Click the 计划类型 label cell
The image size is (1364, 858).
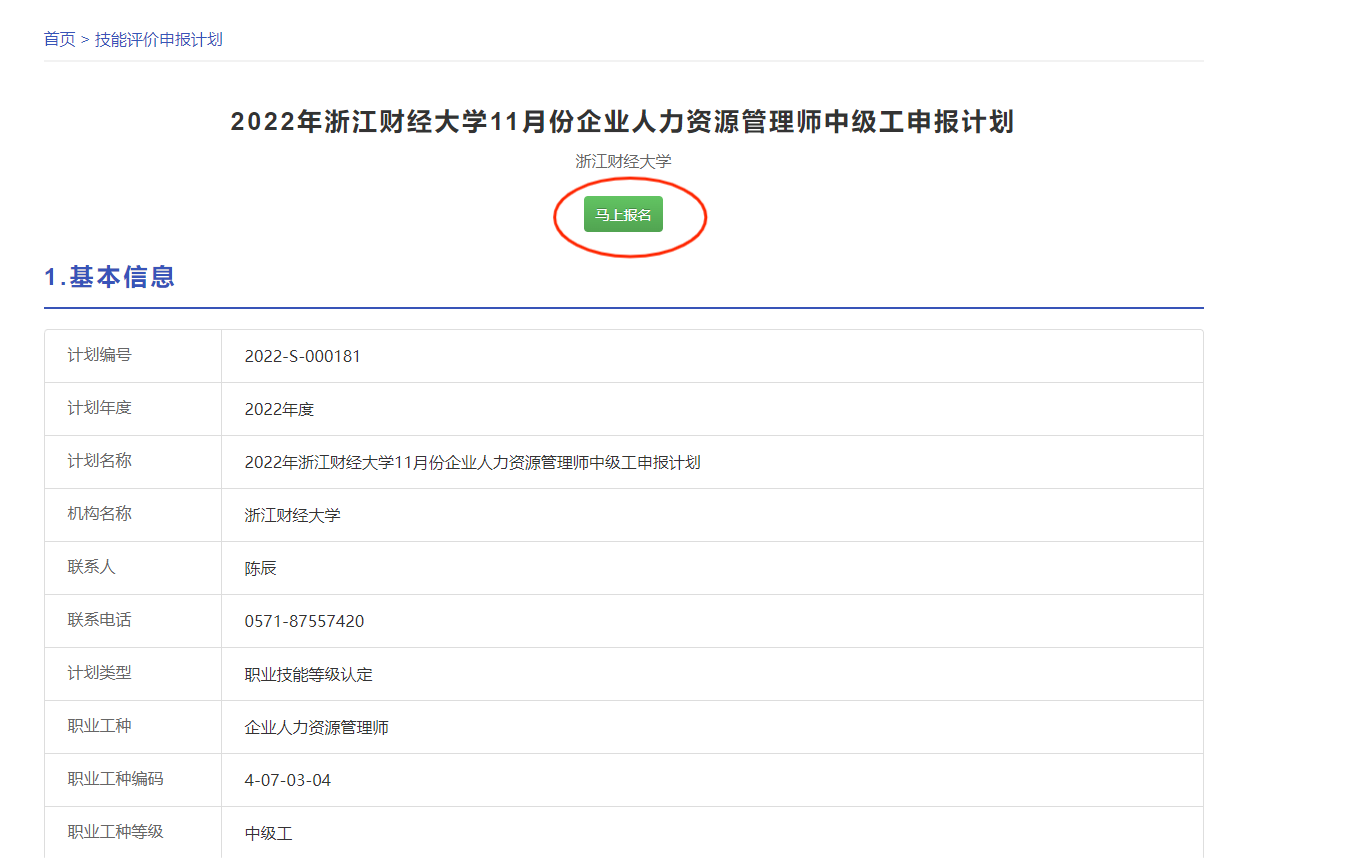(x=133, y=674)
